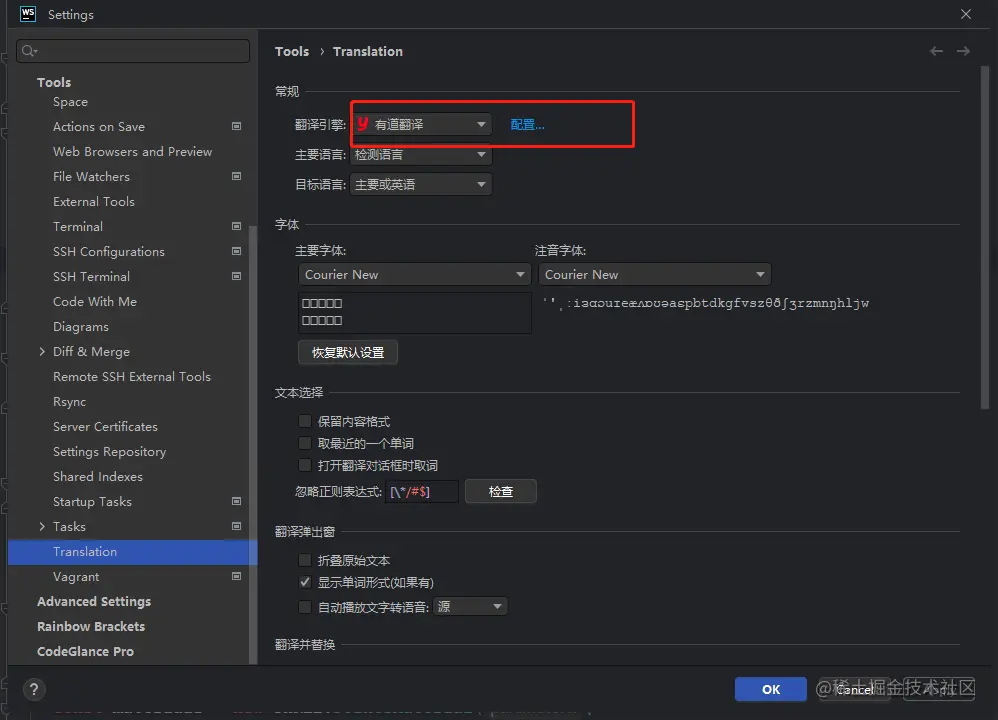Image resolution: width=998 pixels, height=720 pixels.
Task: Select SSH Configurations settings
Action: click(x=109, y=251)
